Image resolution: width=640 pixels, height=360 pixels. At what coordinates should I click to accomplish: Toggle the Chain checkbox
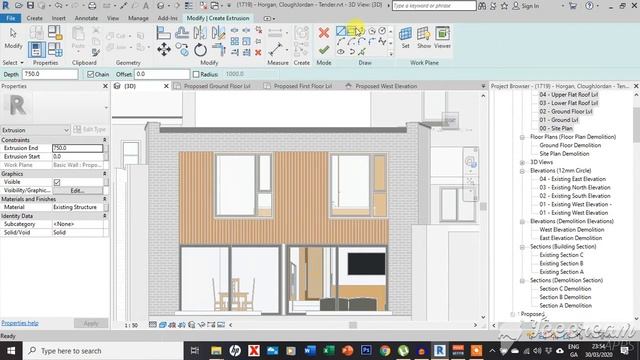91,74
